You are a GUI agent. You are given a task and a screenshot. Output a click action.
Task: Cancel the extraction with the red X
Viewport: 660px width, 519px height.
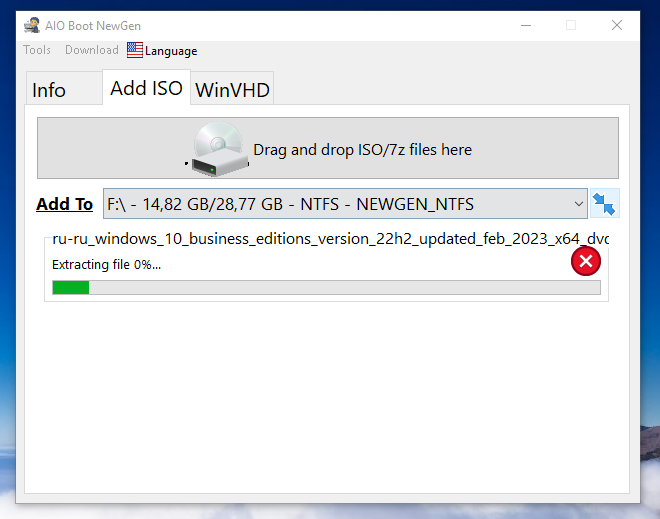586,262
